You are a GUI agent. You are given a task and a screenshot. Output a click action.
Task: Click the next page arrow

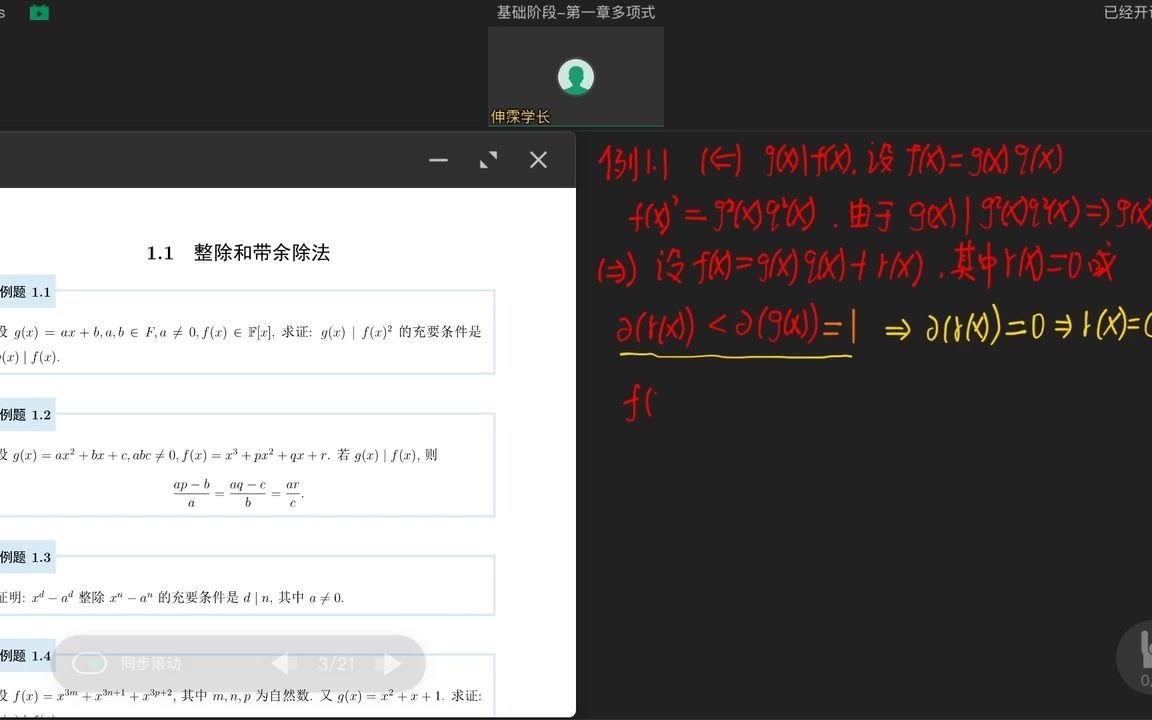tap(392, 663)
